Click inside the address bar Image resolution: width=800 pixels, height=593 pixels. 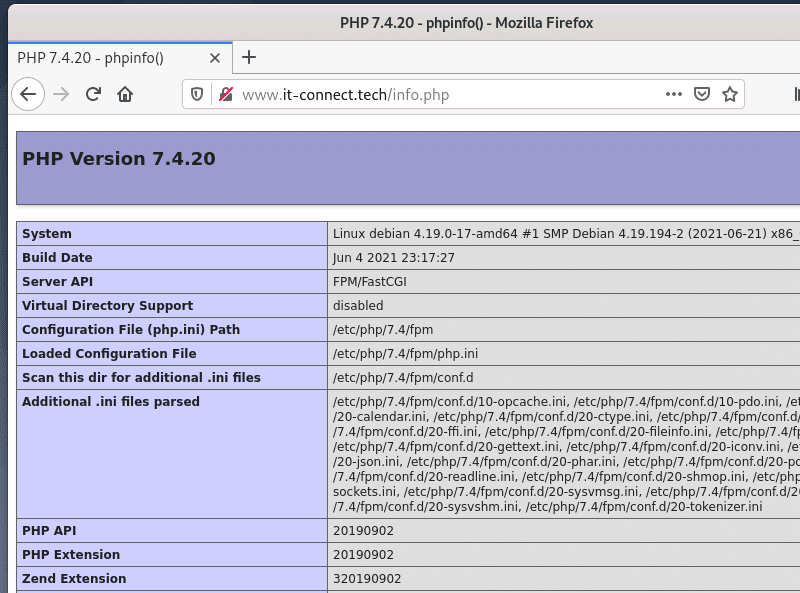(x=450, y=94)
